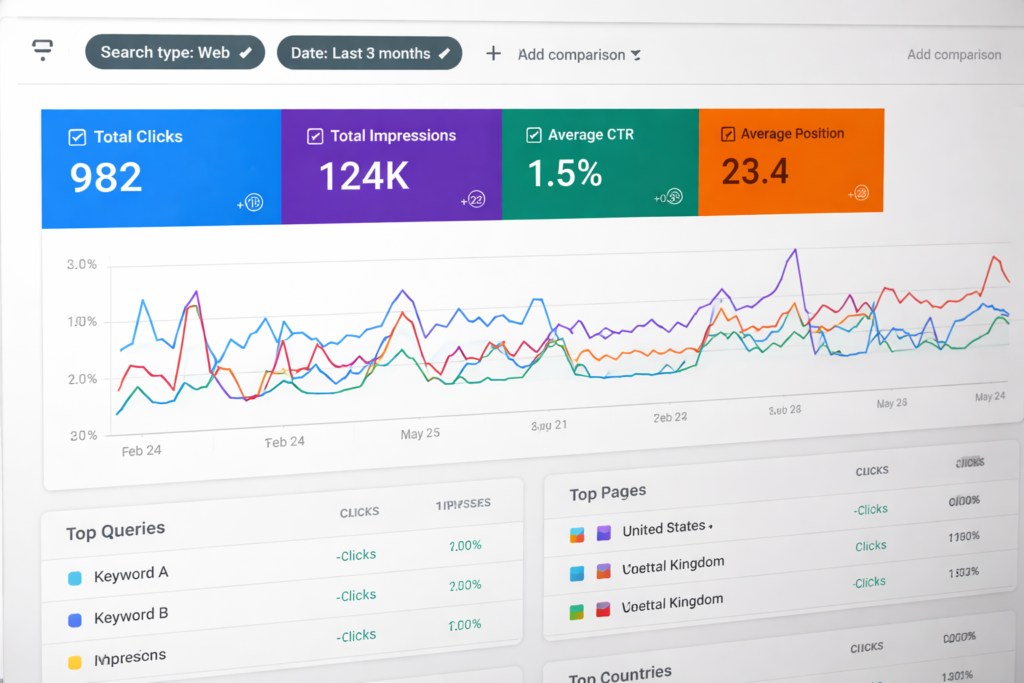Image resolution: width=1024 pixels, height=683 pixels.
Task: Click Add comparison link at far right
Action: click(953, 55)
